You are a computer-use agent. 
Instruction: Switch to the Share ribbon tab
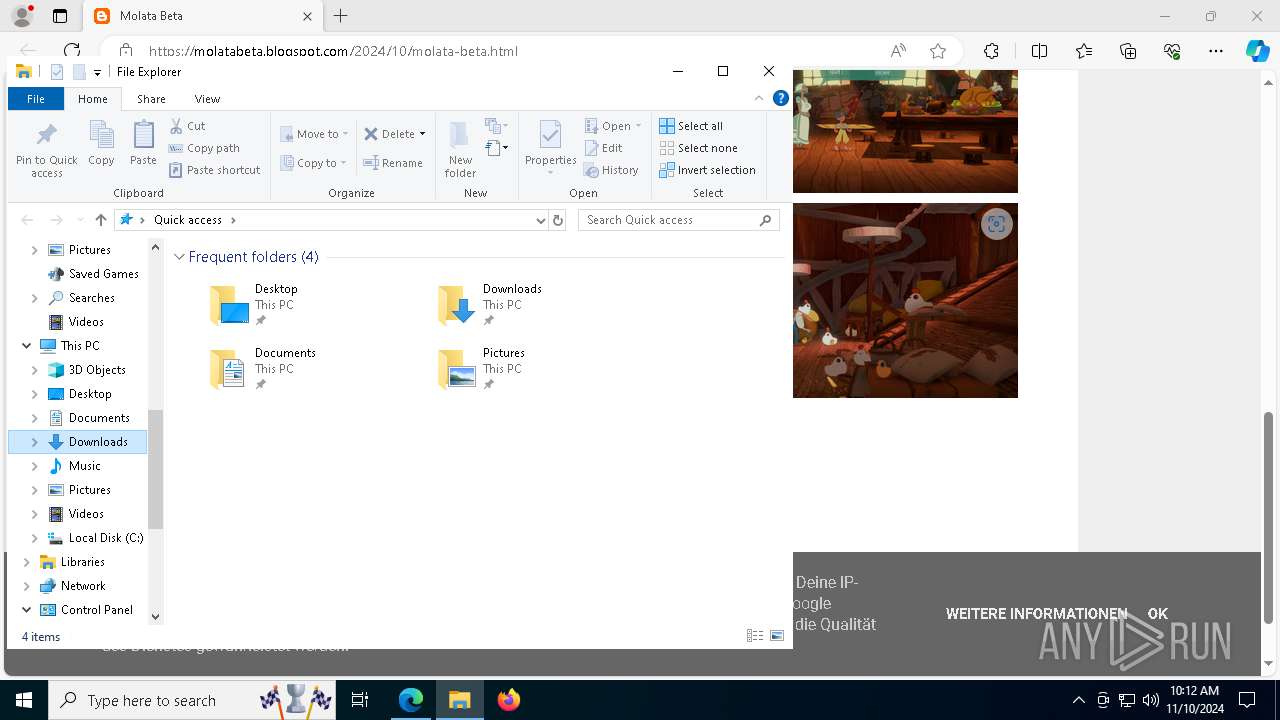(x=151, y=99)
